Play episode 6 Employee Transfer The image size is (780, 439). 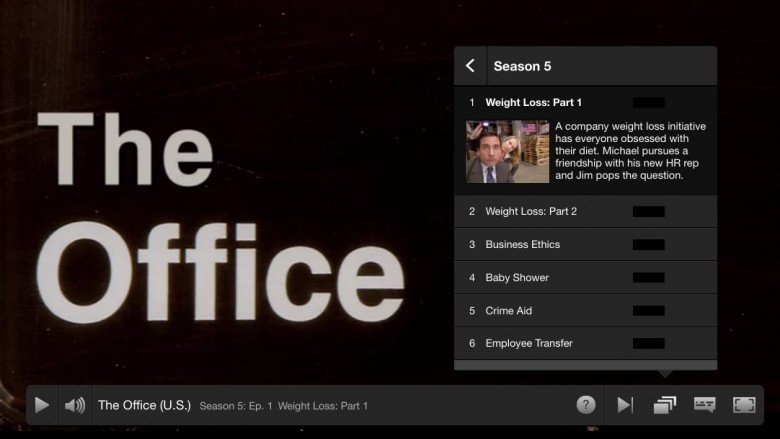click(x=585, y=344)
